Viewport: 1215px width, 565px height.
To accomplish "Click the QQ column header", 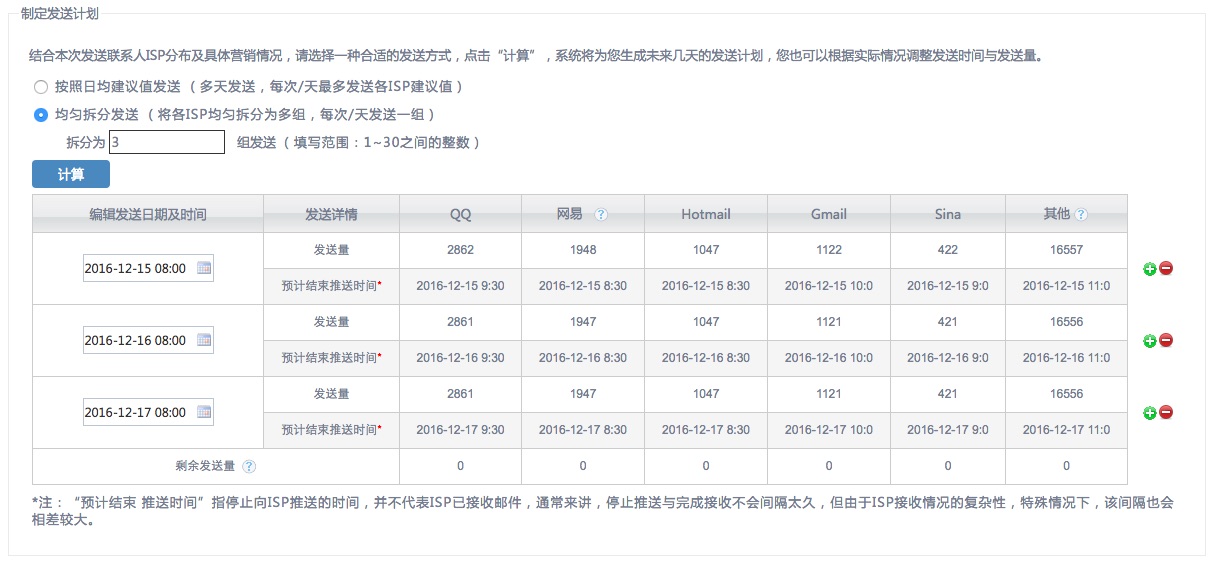I will [460, 214].
